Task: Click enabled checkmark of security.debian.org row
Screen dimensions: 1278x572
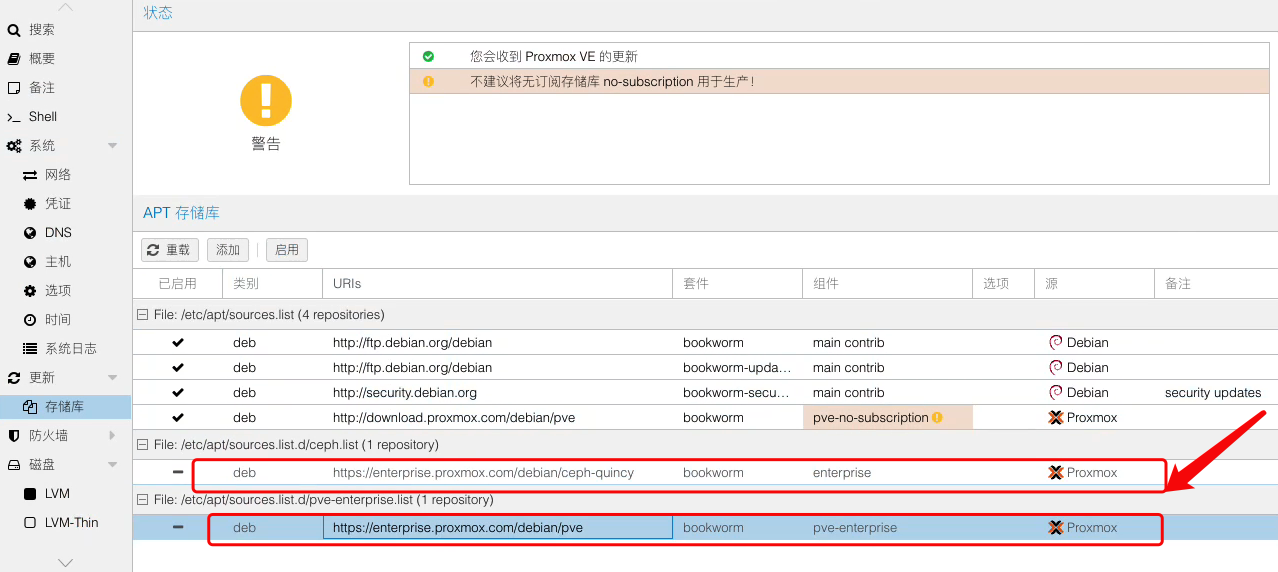Action: (x=178, y=393)
